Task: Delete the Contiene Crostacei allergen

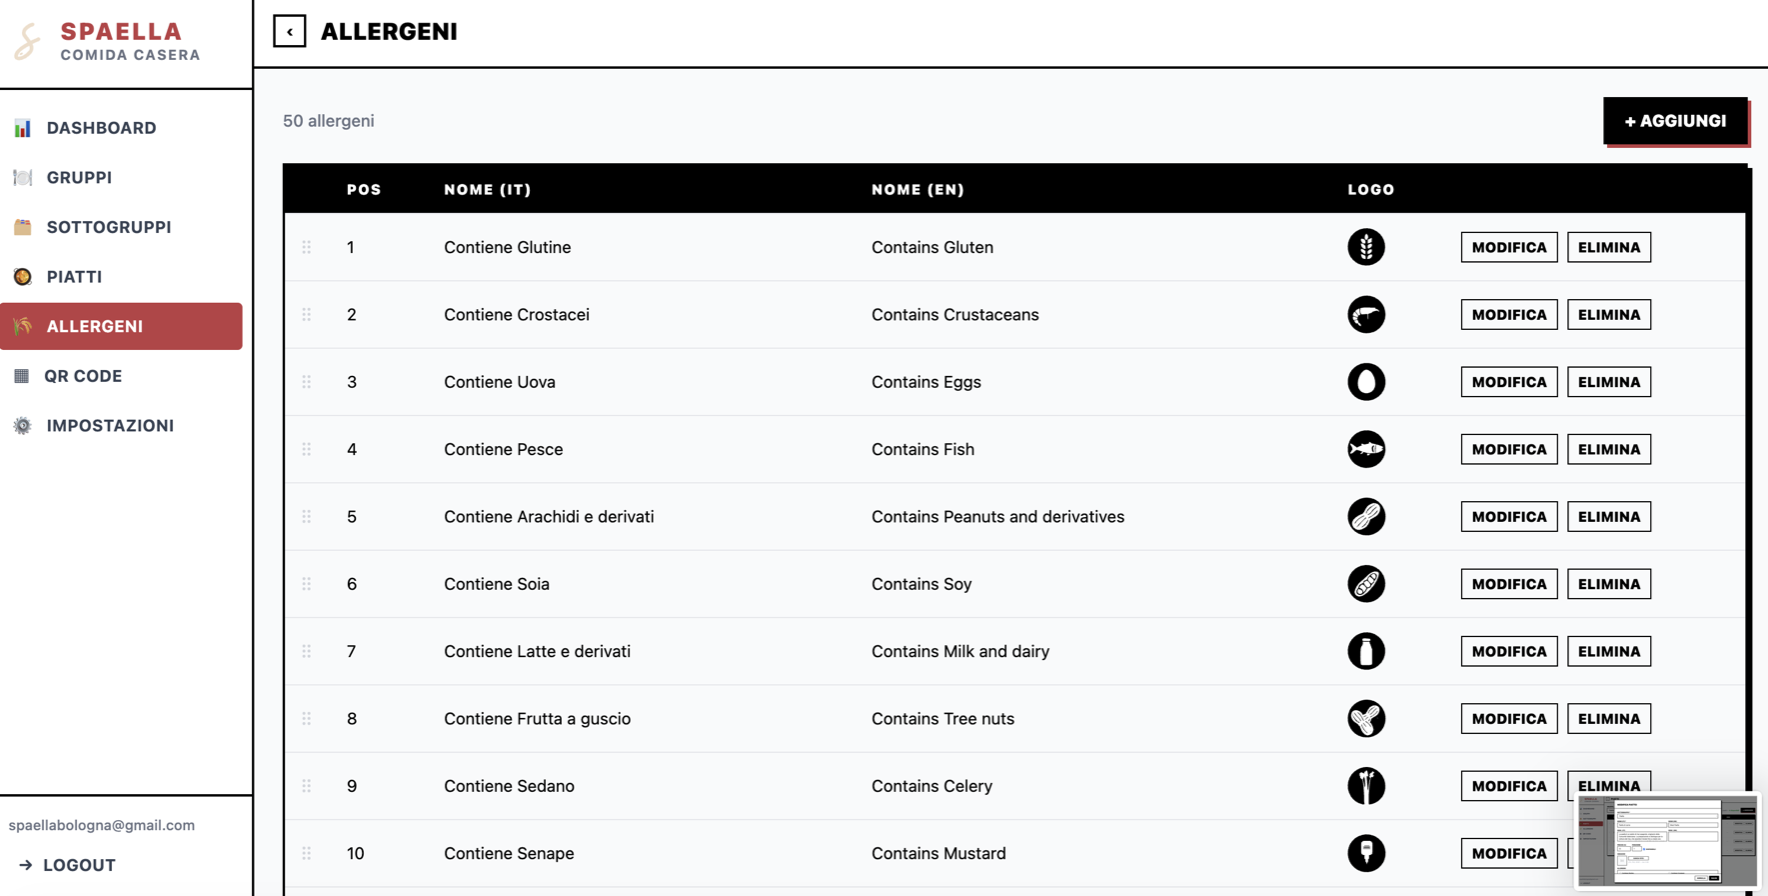Action: [x=1609, y=314]
